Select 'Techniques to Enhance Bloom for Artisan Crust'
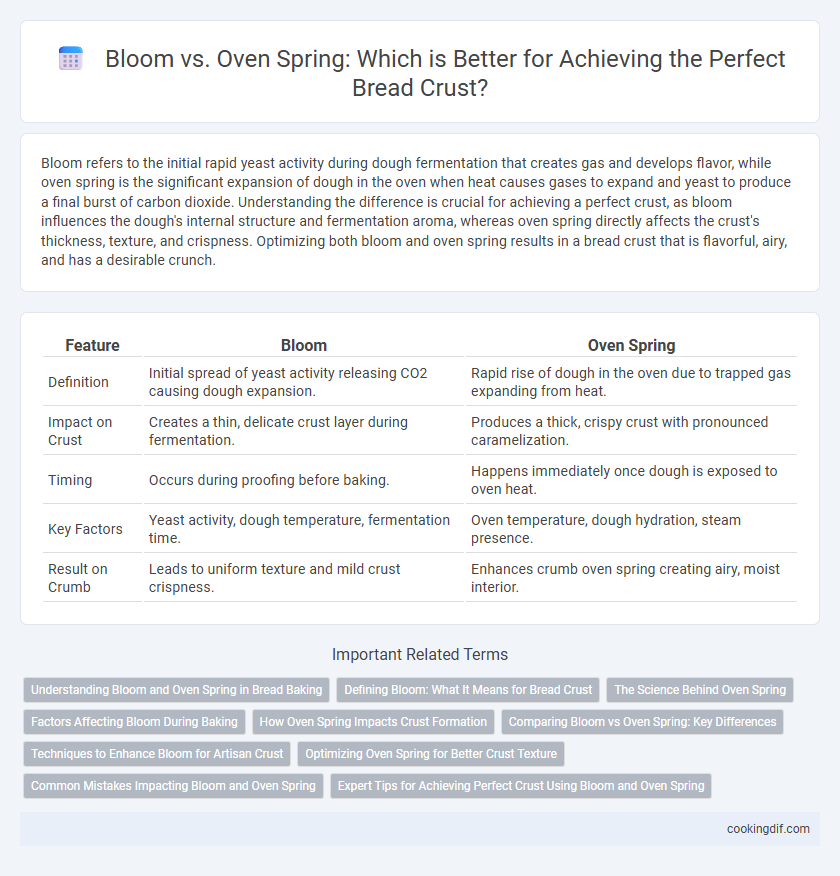 (x=157, y=754)
